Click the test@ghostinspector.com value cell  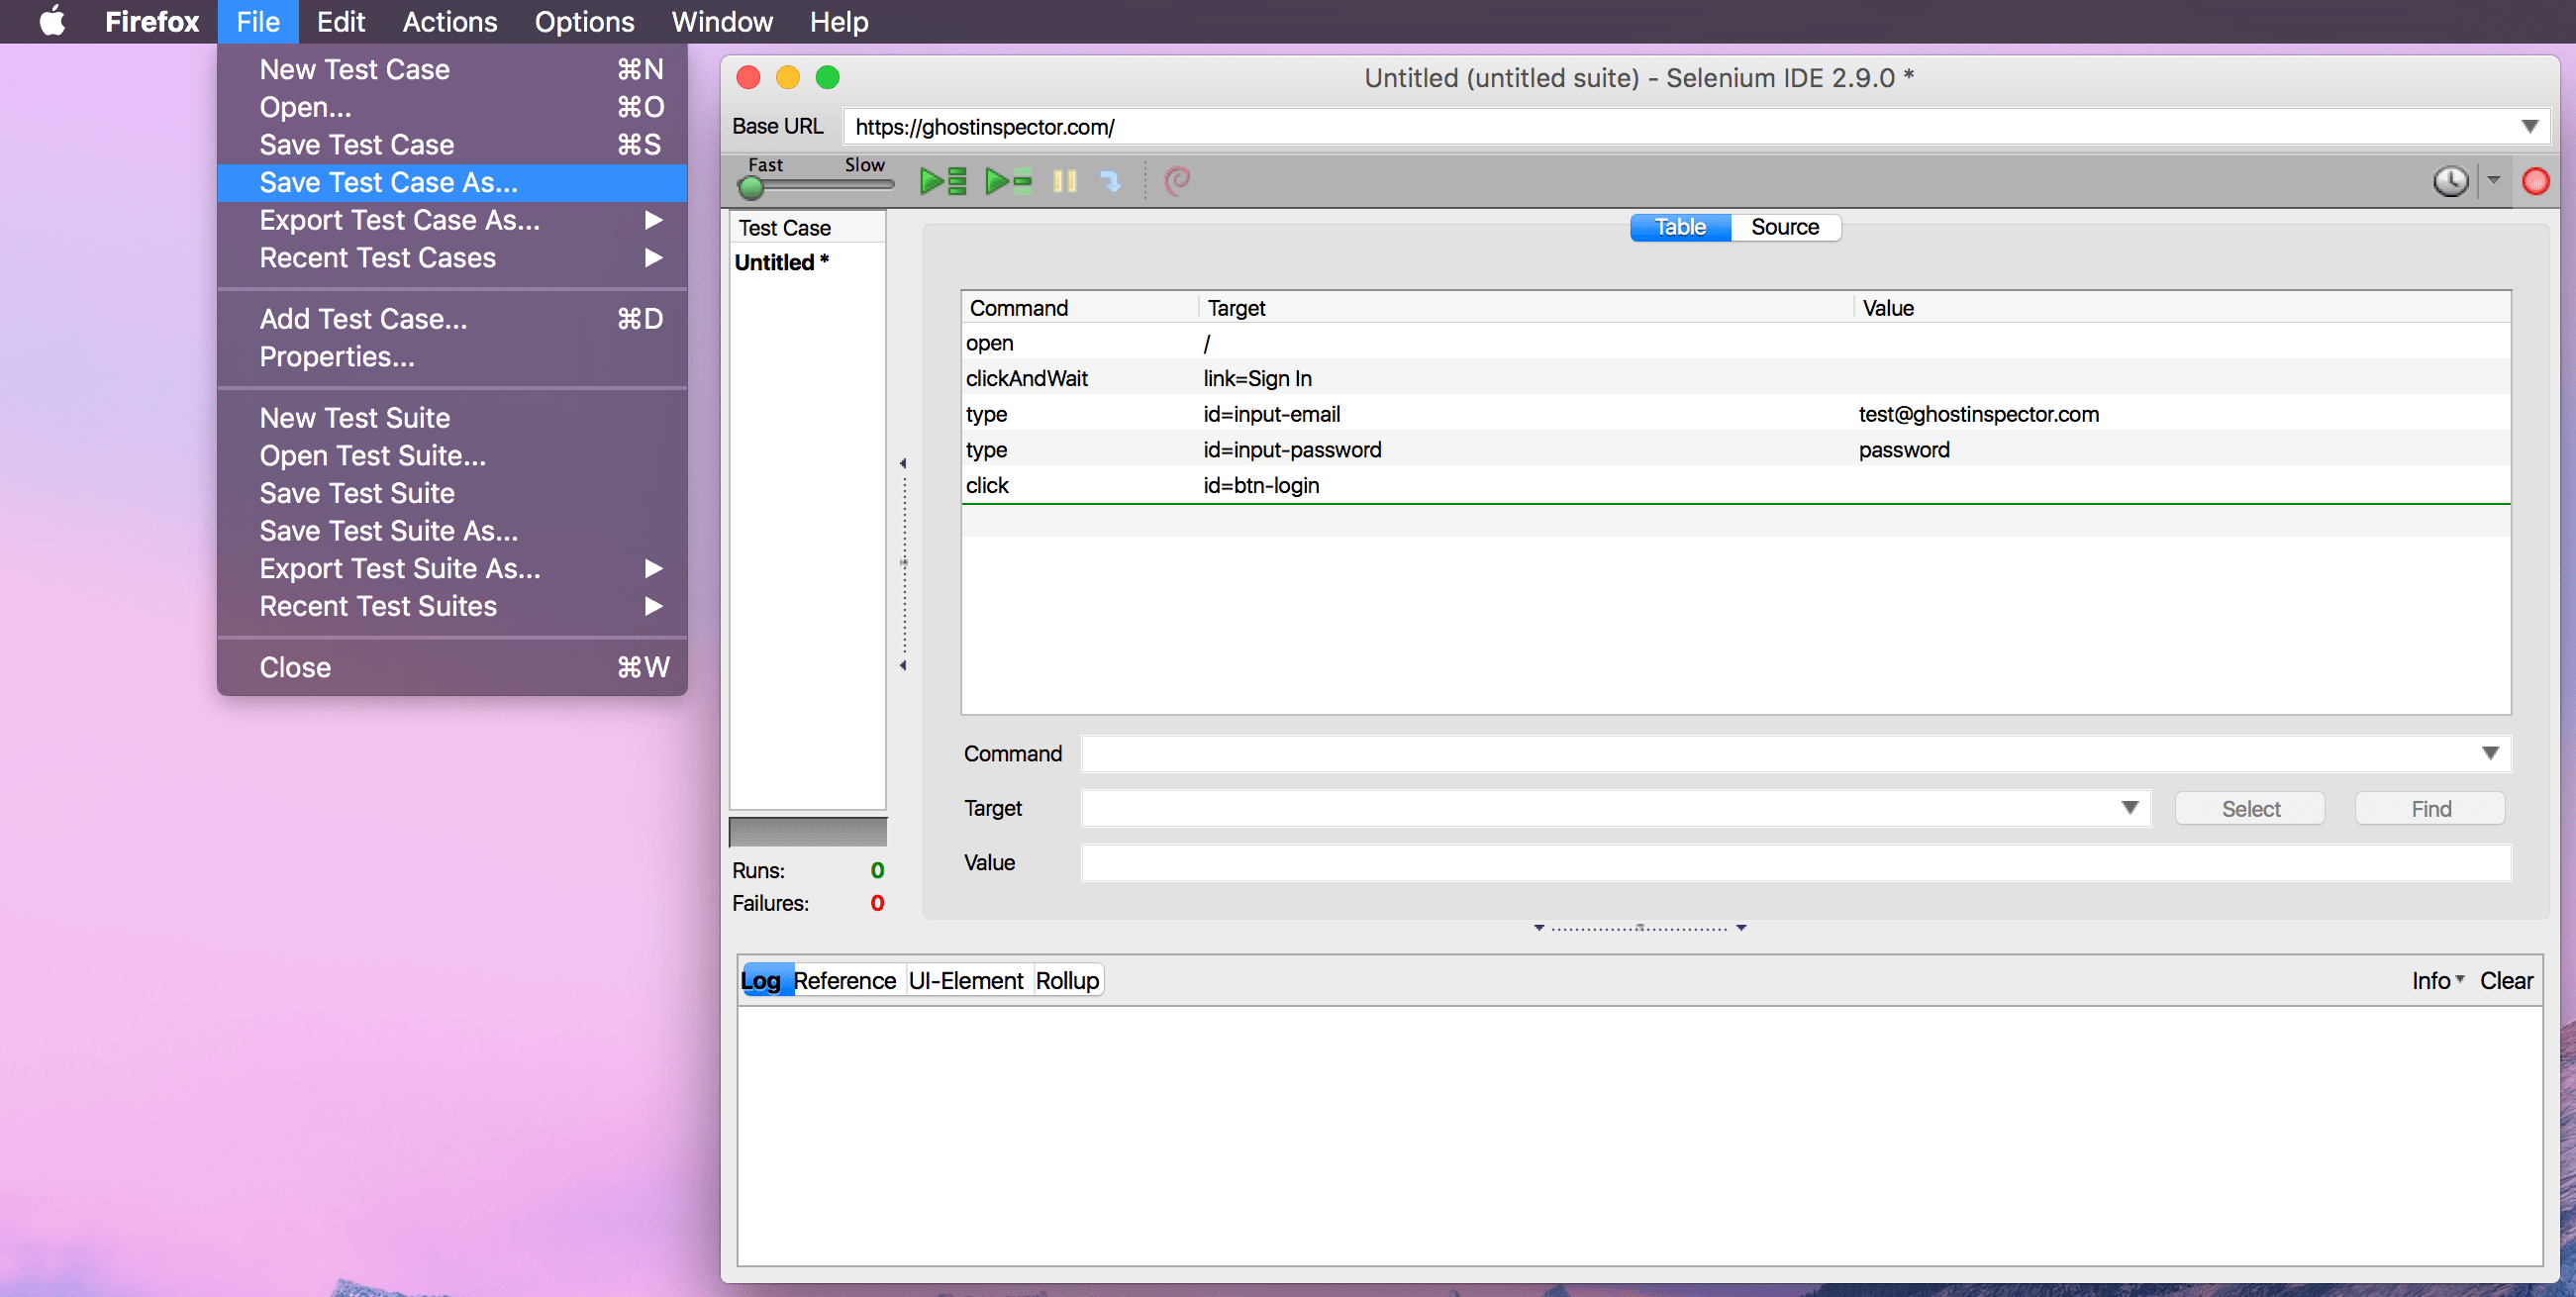[1978, 415]
